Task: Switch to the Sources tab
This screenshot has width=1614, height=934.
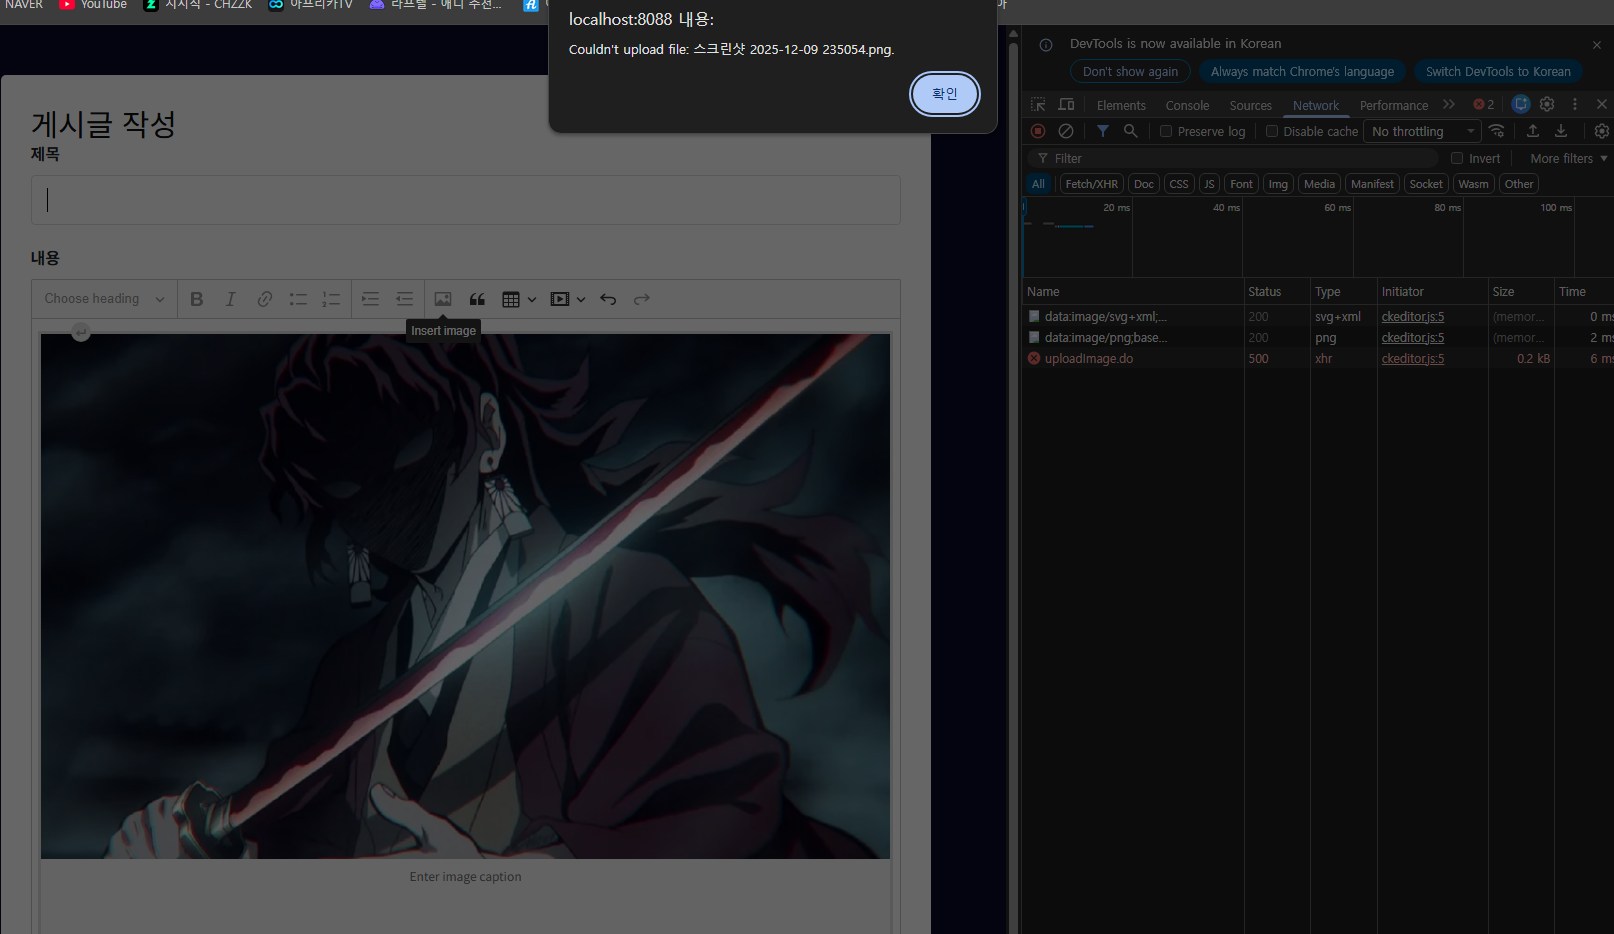Action: point(1250,105)
